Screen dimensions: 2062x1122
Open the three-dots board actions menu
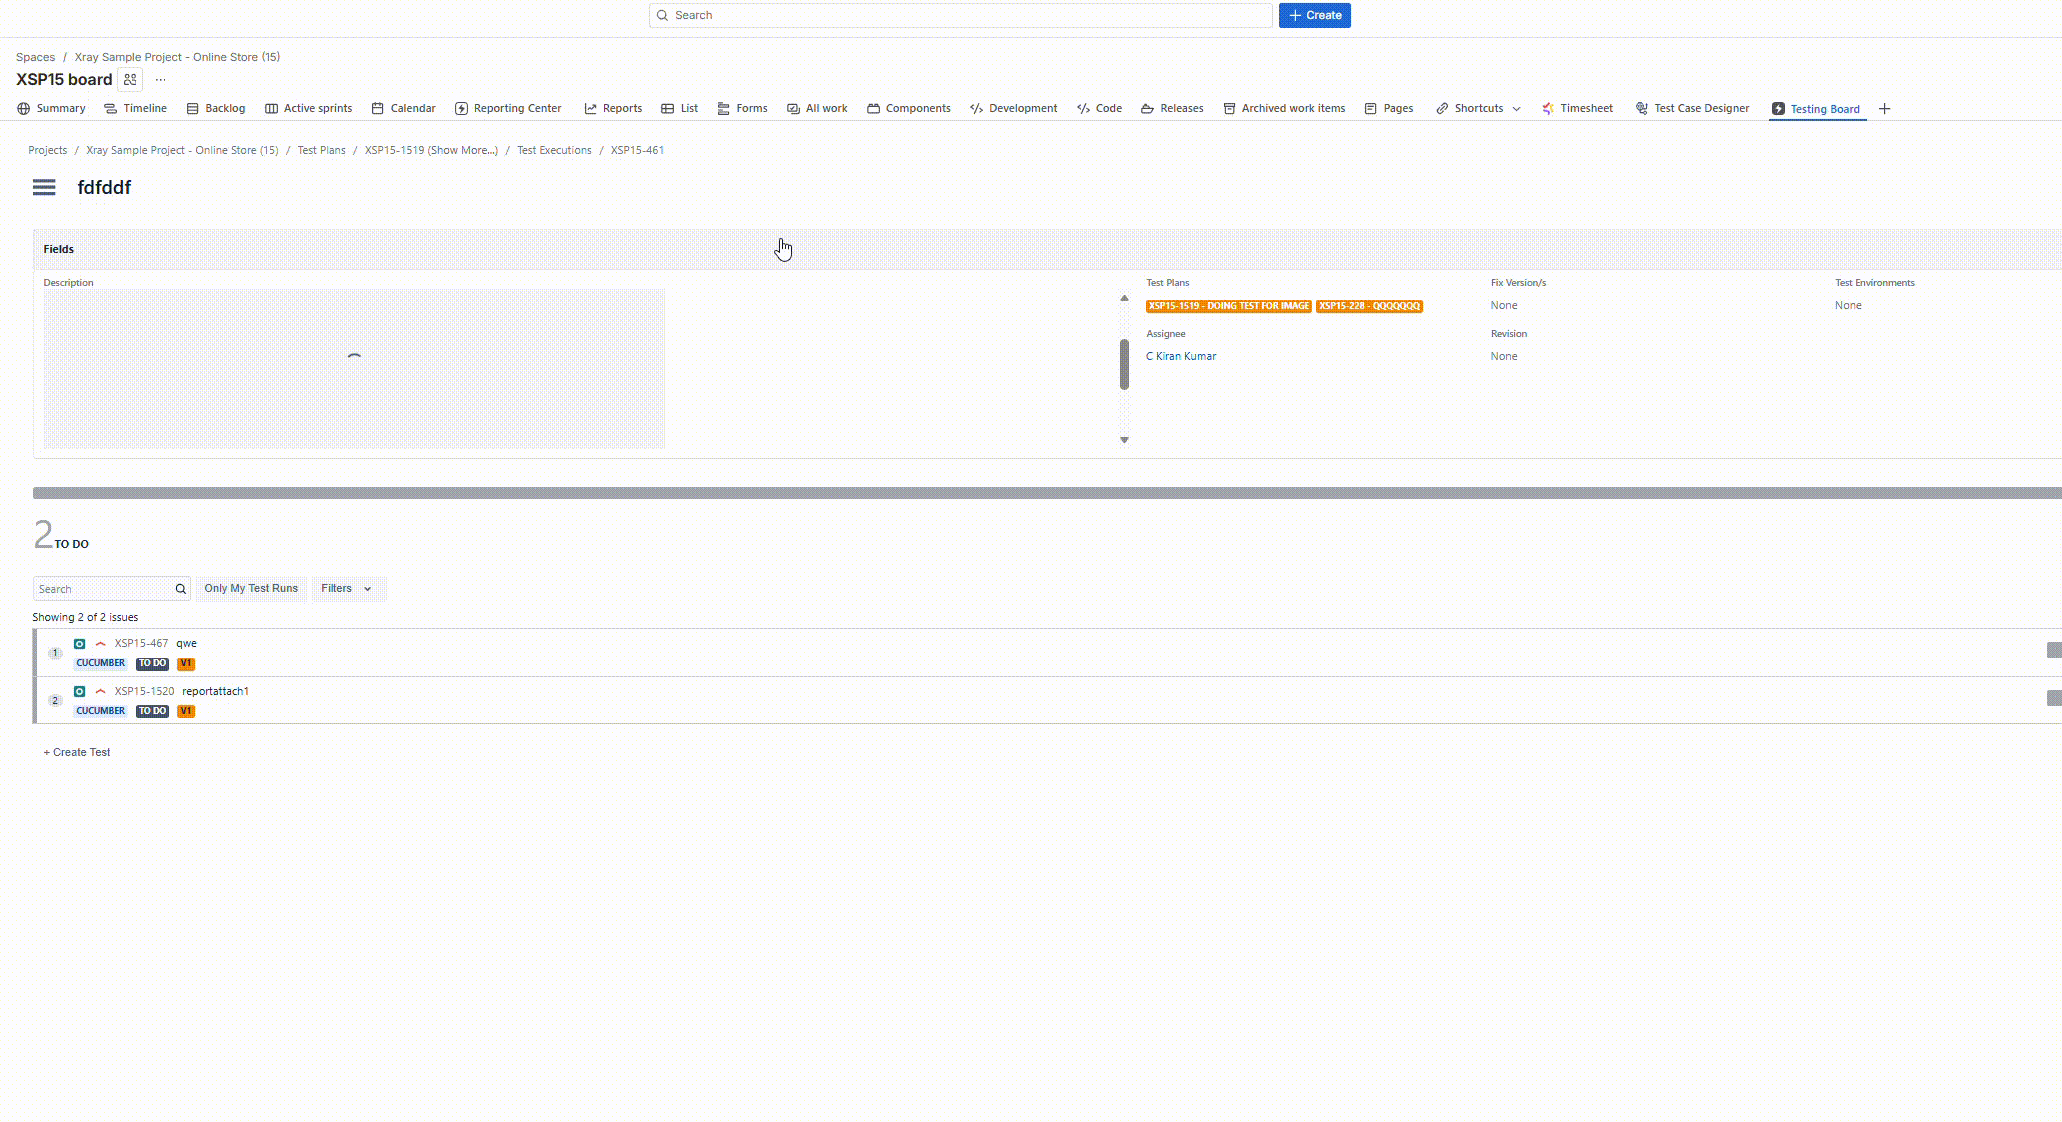point(160,80)
